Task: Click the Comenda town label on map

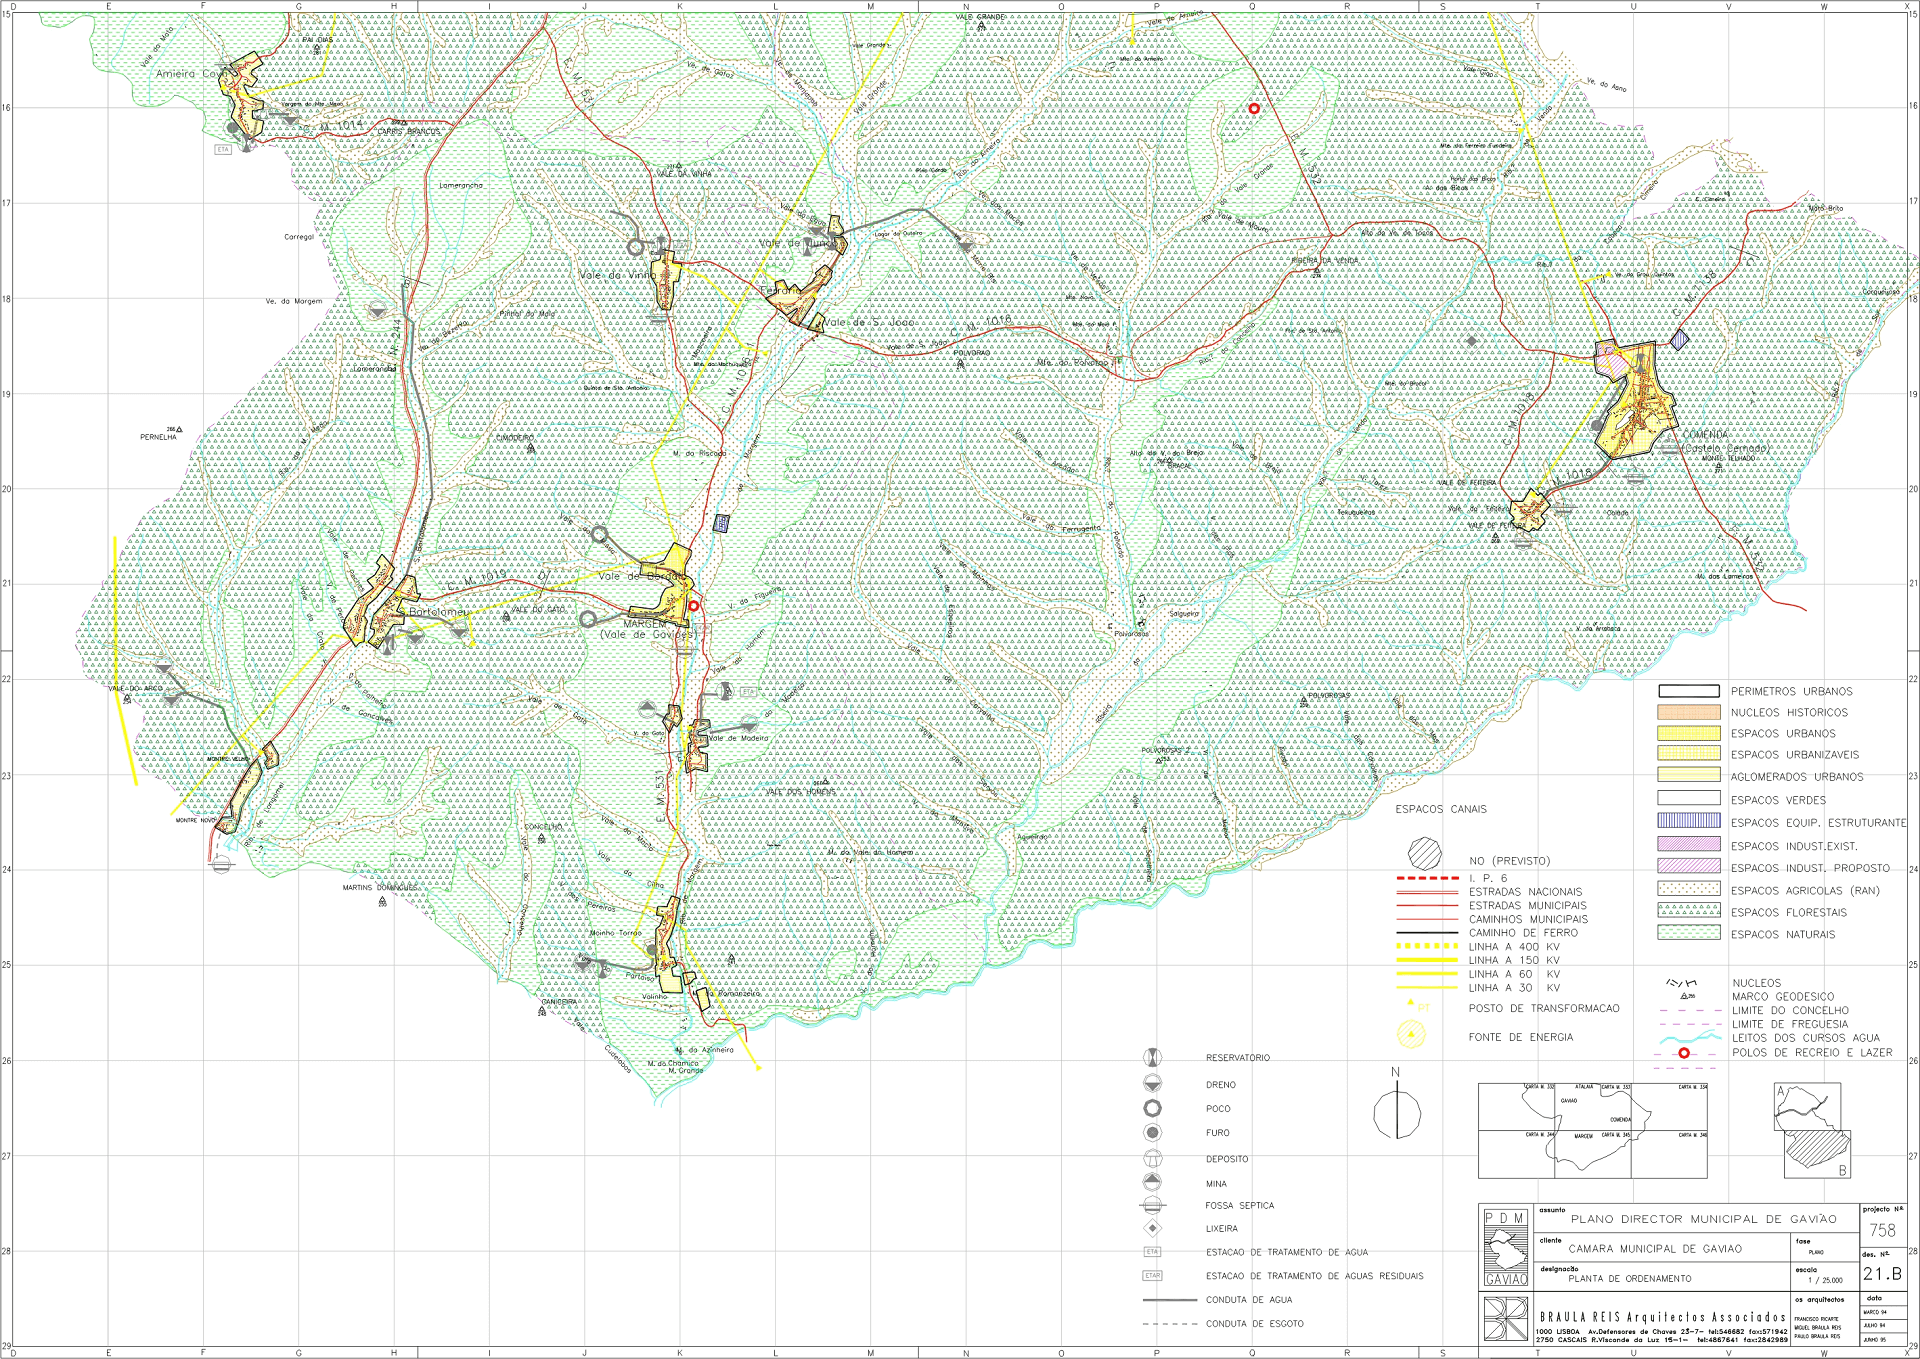Action: click(1705, 435)
